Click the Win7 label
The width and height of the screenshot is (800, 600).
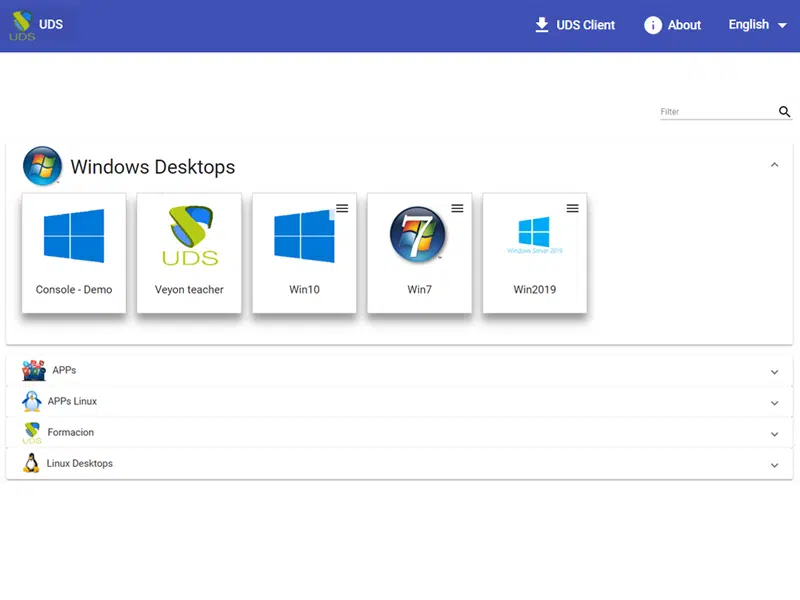coord(419,289)
